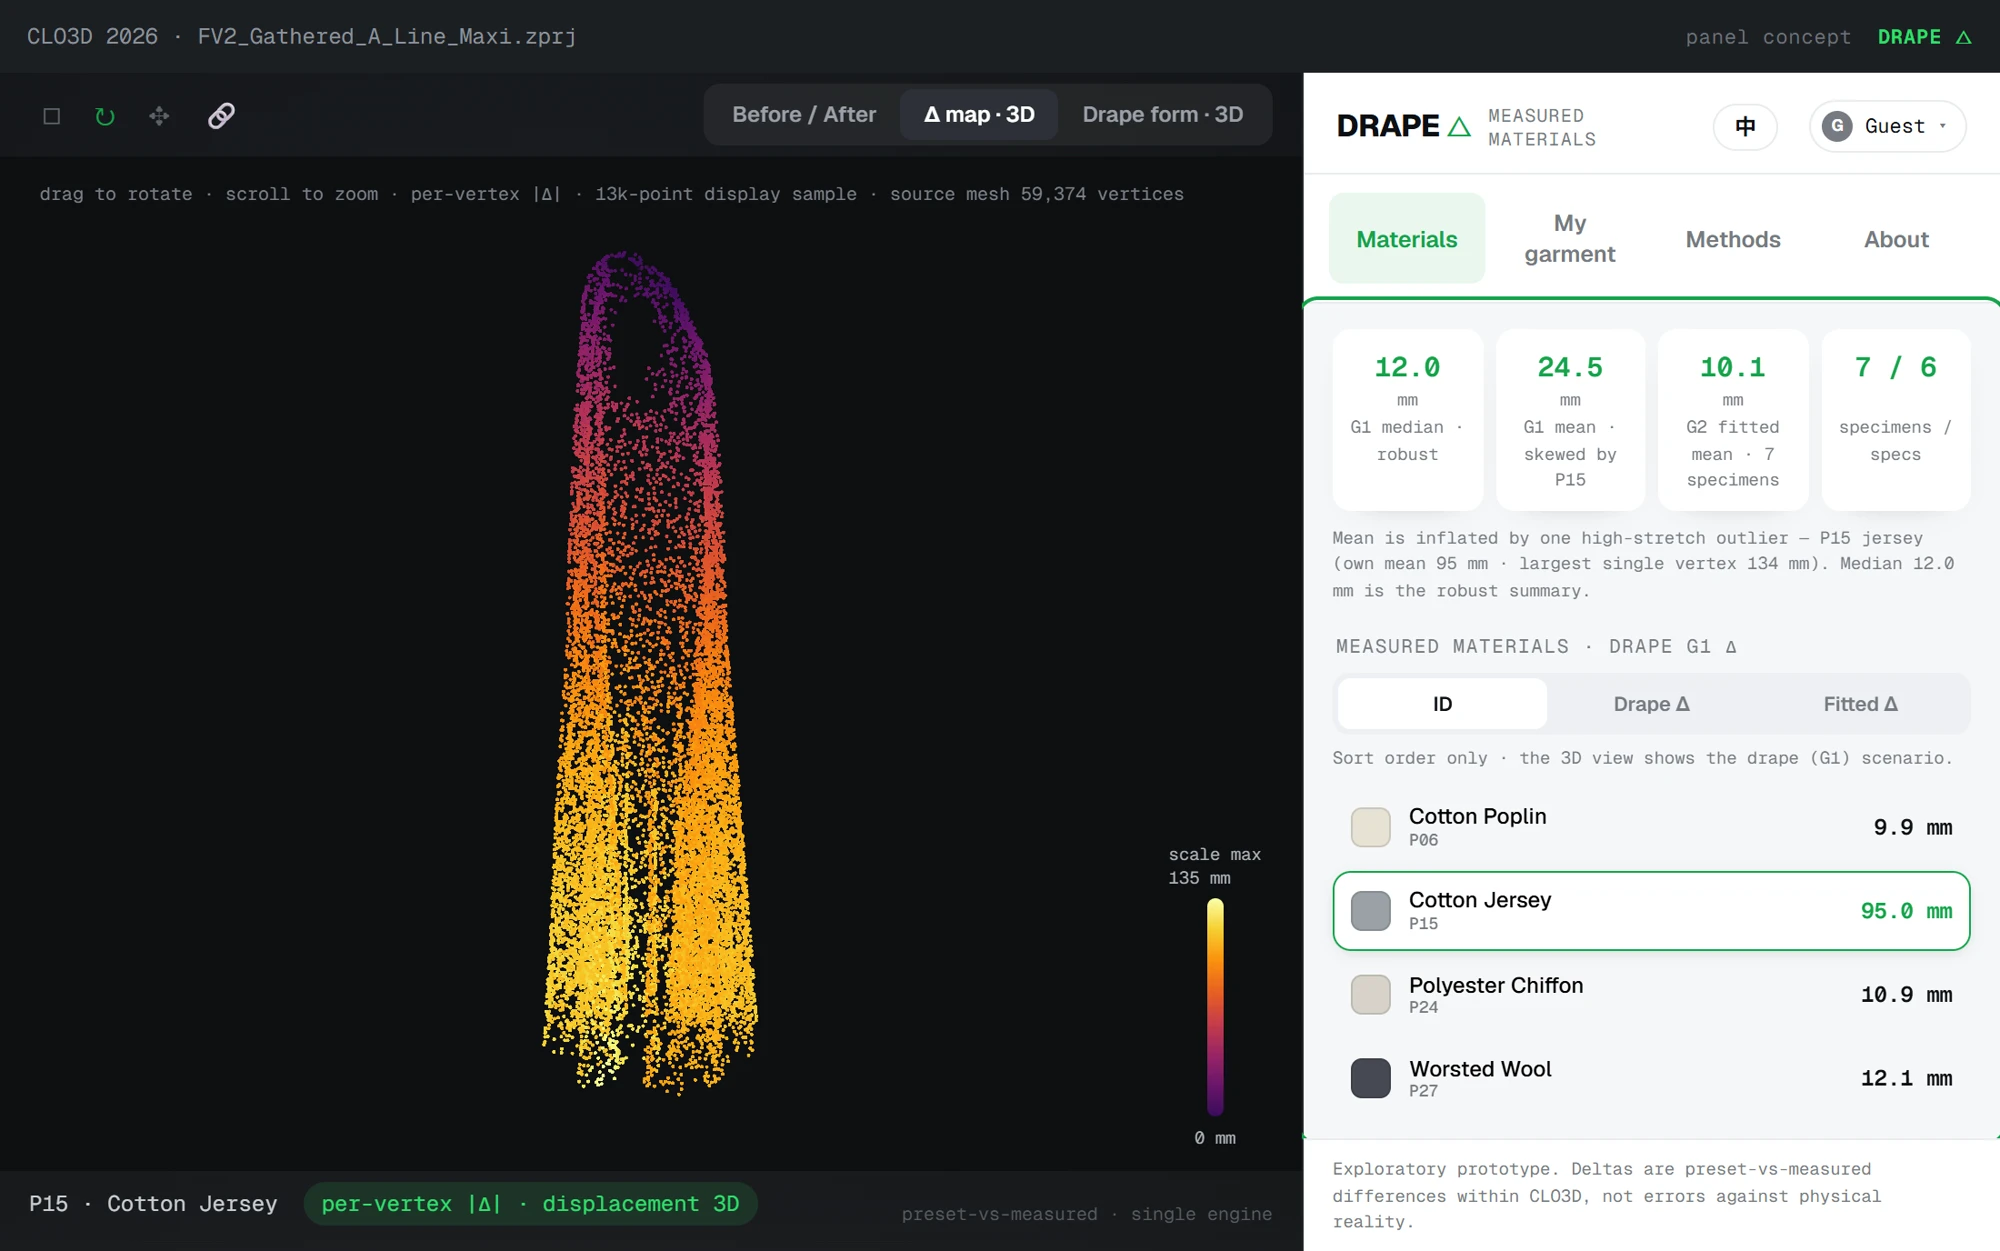
Task: Click the DRAPE logo in side panel
Action: point(1404,126)
